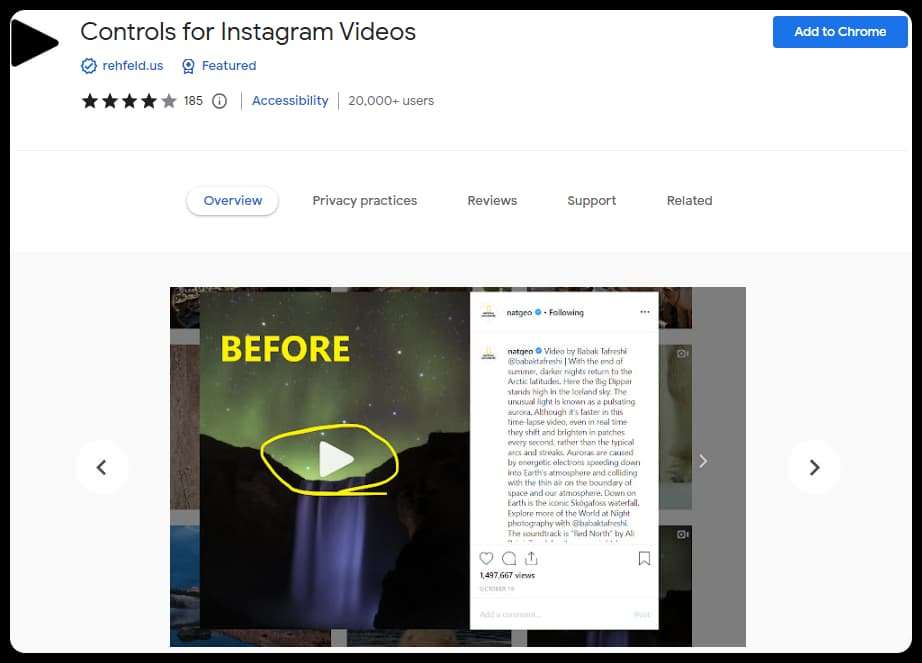Viewport: 922px width, 663px height.
Task: Show next screenshot with right carousel arrow
Action: point(814,467)
